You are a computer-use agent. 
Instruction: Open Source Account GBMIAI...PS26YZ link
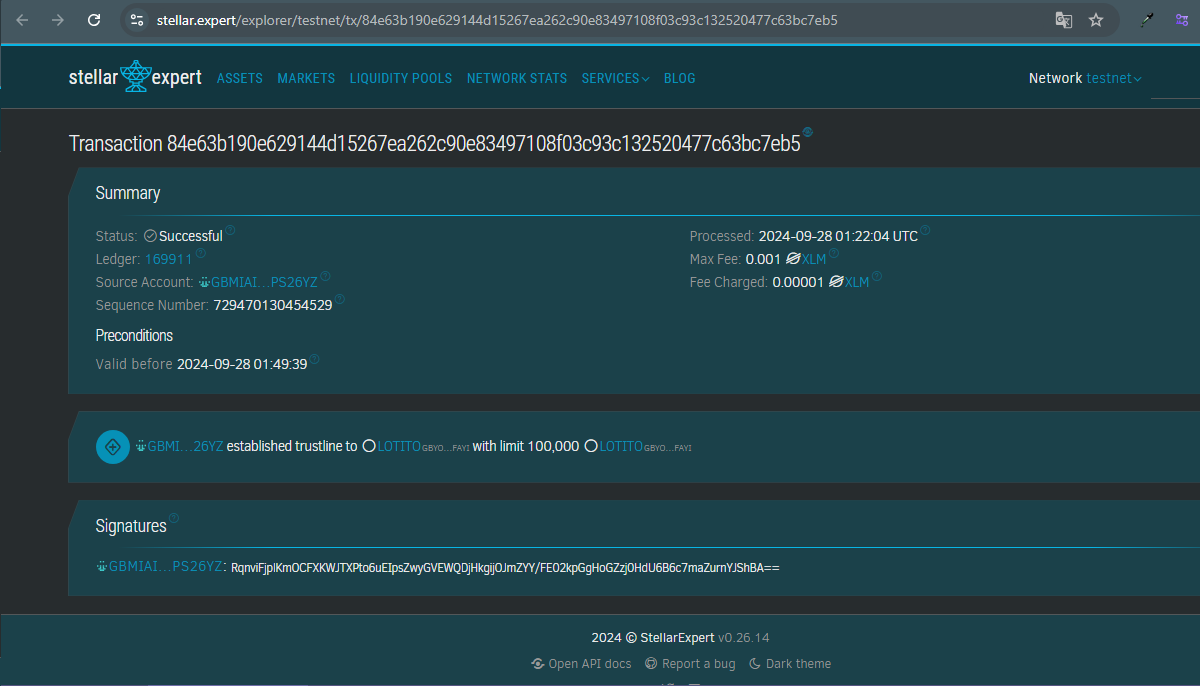(x=257, y=282)
